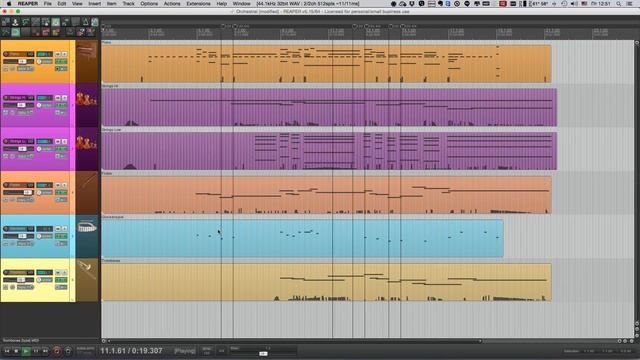Click the first icon in the lower toolbar row
This screenshot has width=640, height=360.
pyautogui.click(x=6, y=32)
